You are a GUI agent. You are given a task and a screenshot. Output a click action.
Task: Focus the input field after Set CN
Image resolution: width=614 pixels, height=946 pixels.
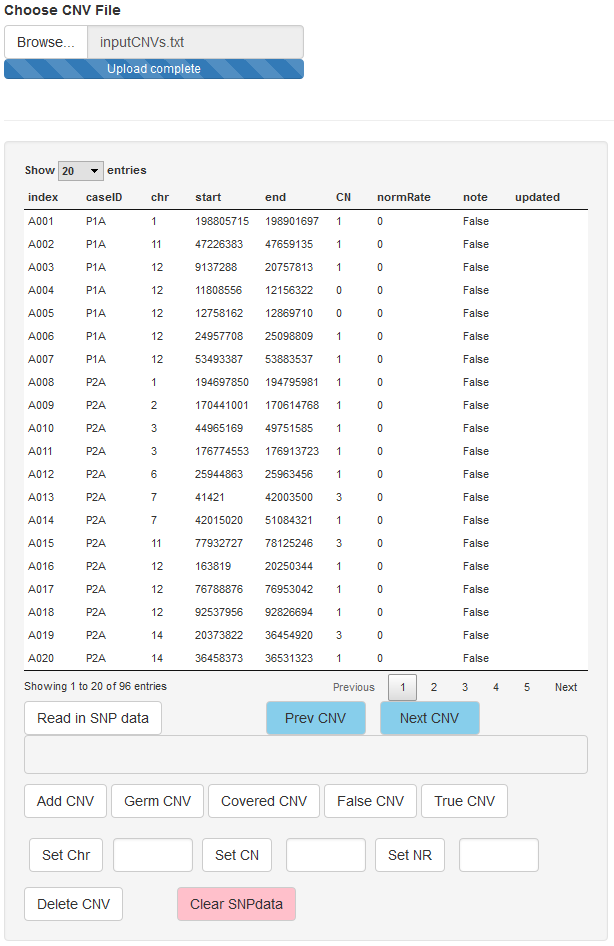click(x=326, y=855)
